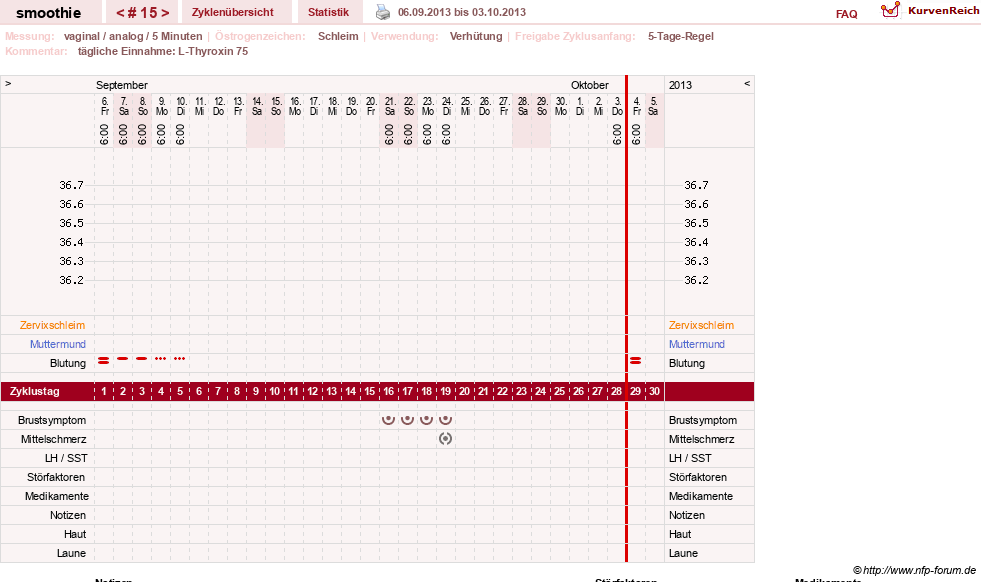Viewport: 981px width, 582px height.
Task: Click Brustsymptom icon on cycle day 17
Action: (407, 420)
